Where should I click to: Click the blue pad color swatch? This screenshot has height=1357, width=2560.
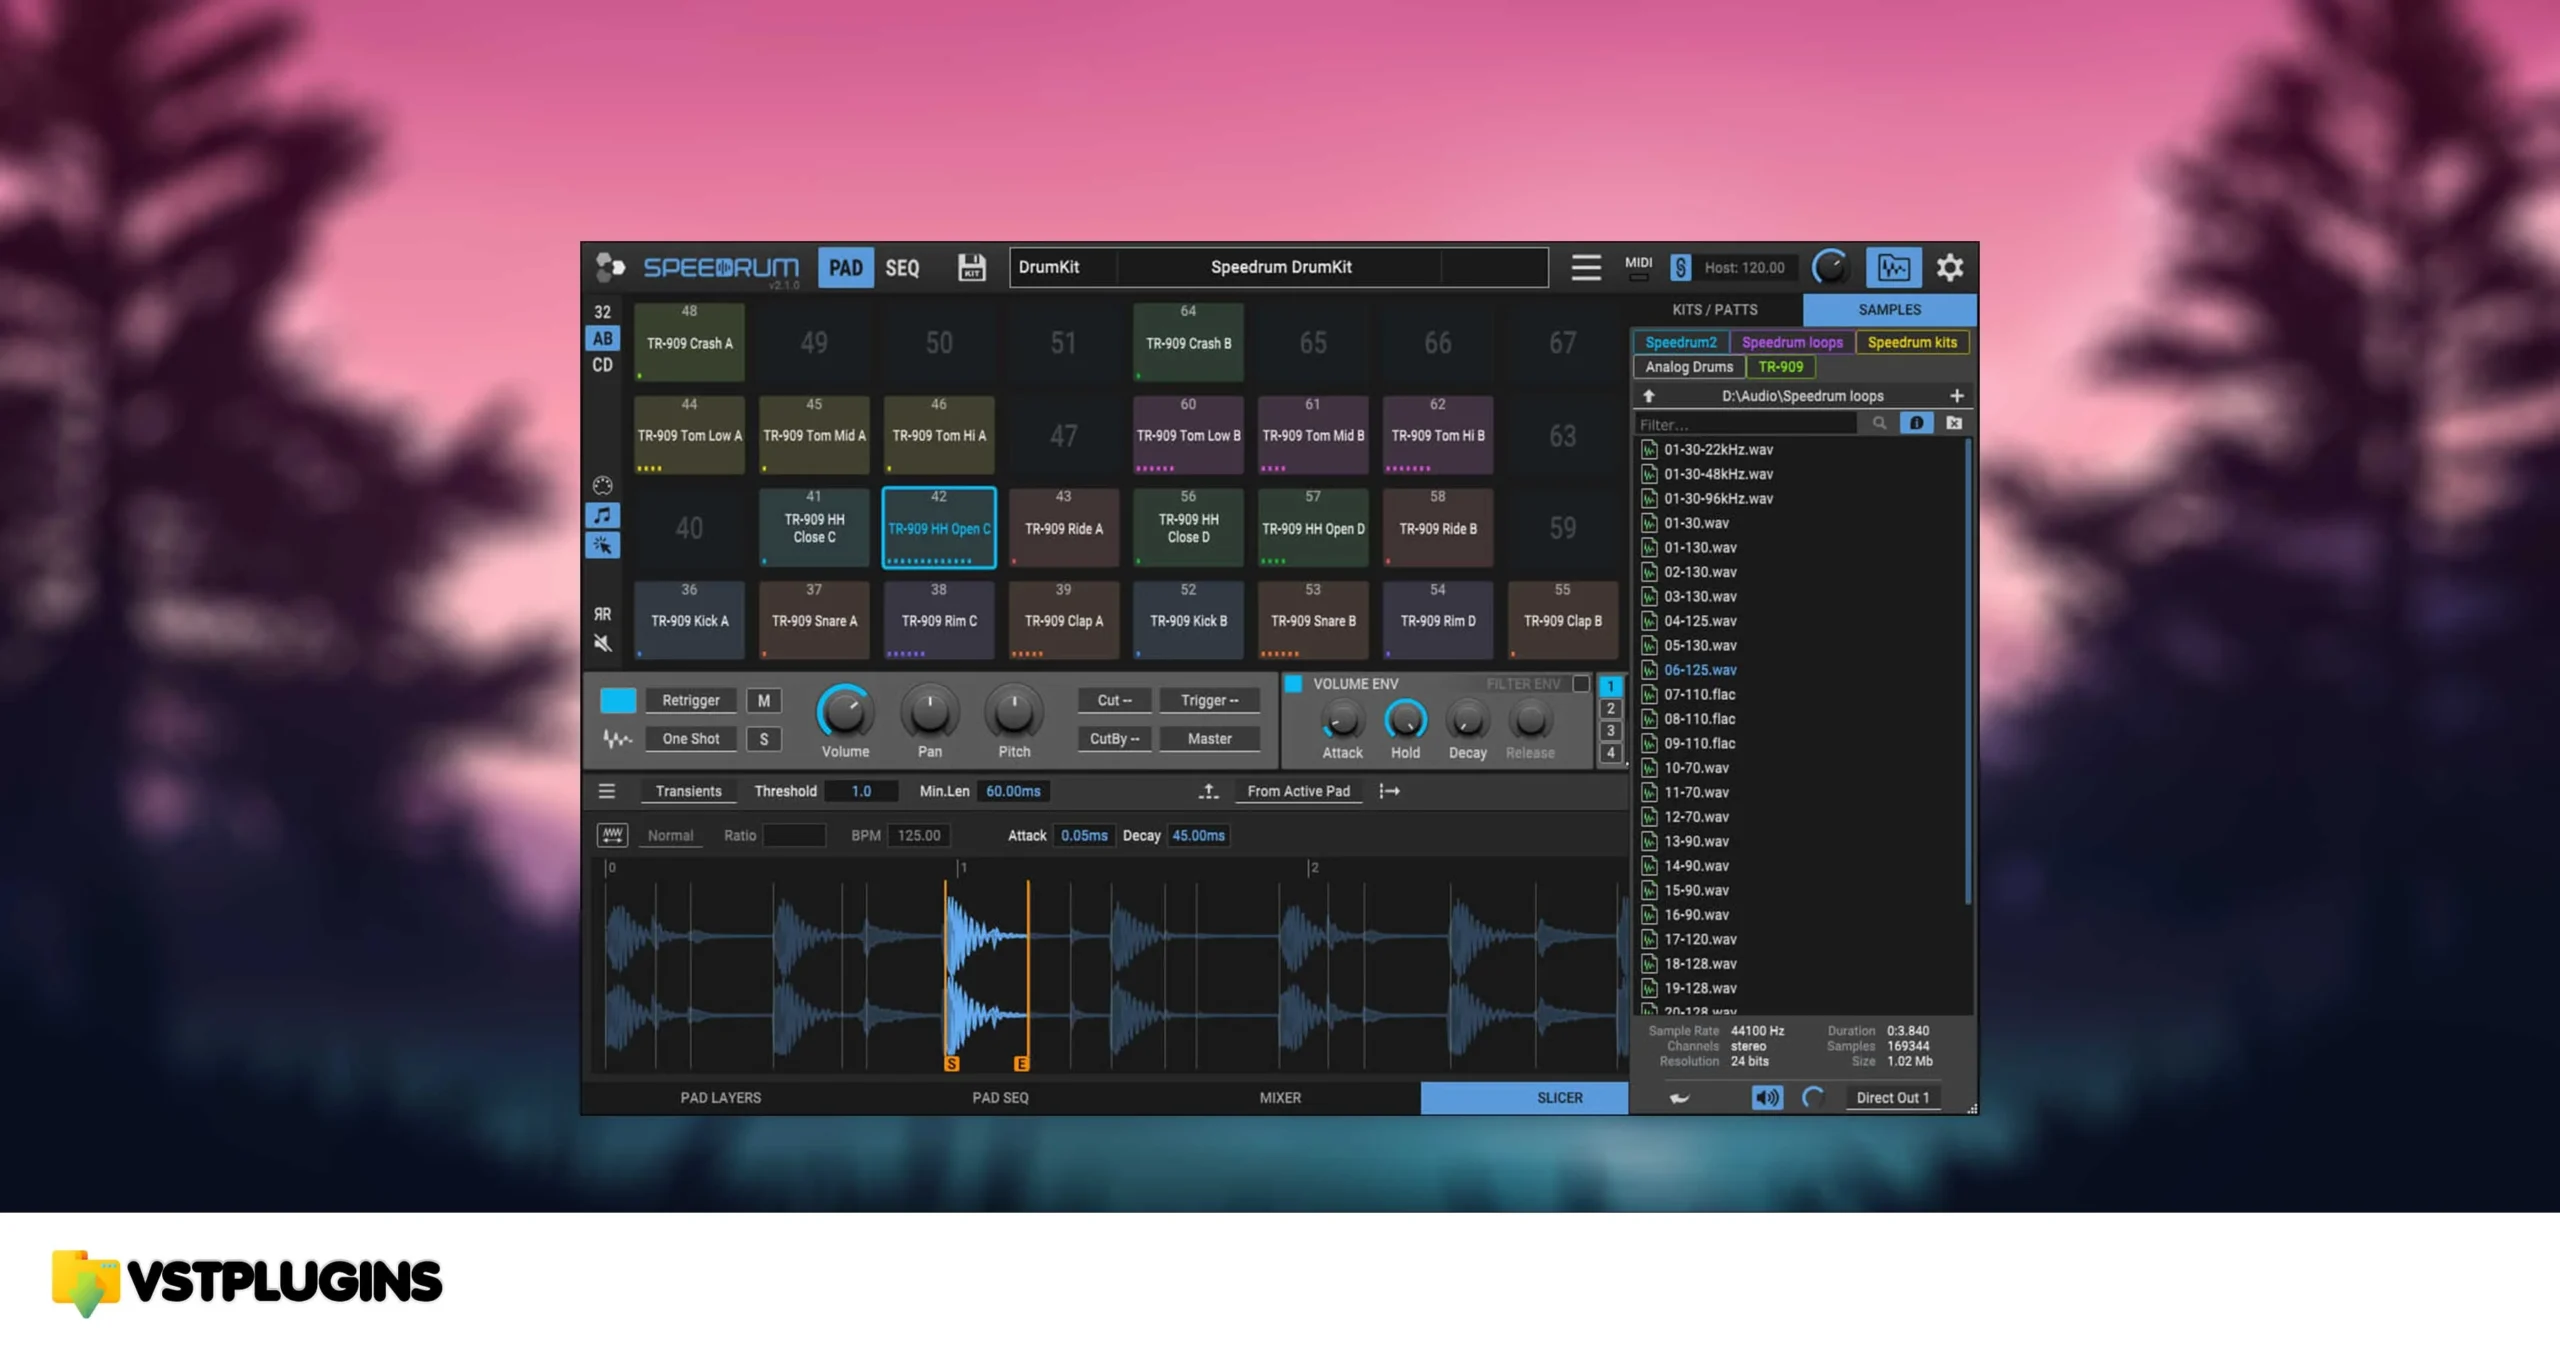click(x=618, y=700)
